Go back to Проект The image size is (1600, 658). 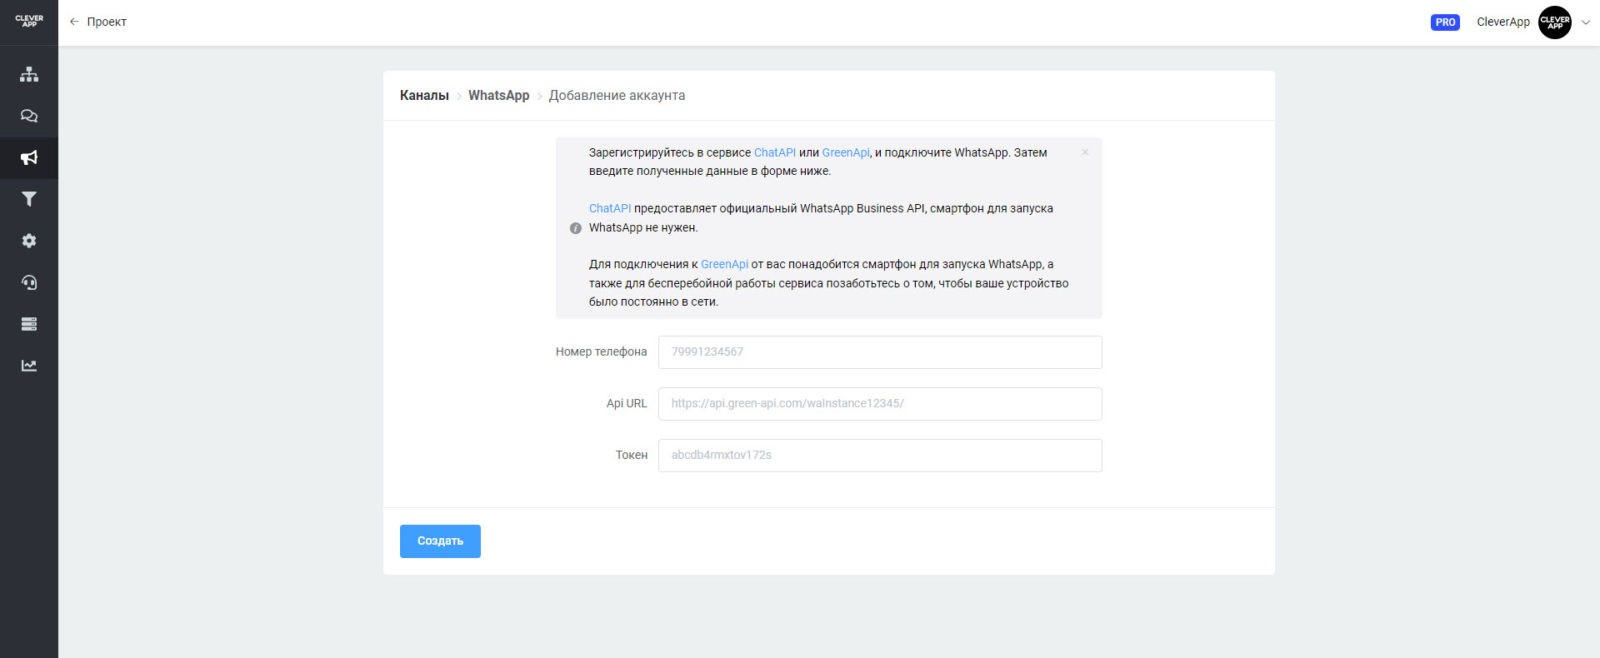pyautogui.click(x=98, y=22)
